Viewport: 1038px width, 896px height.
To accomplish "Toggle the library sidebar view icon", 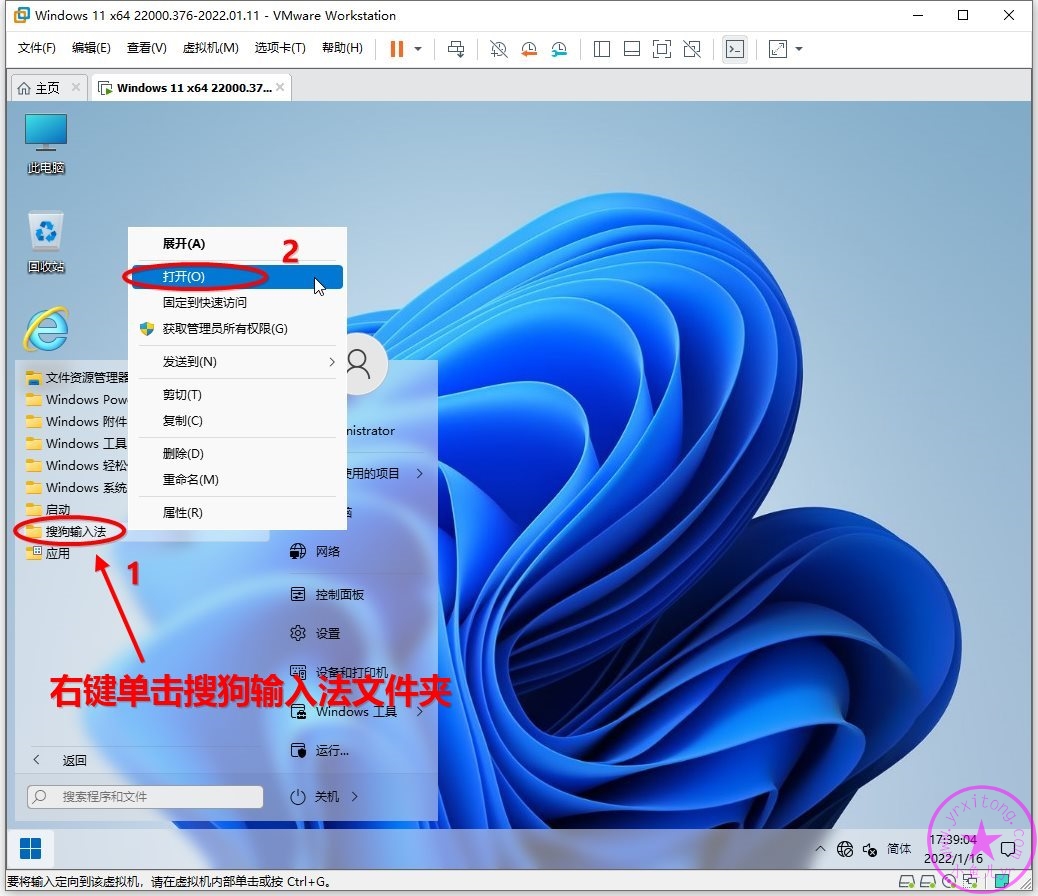I will [x=602, y=49].
